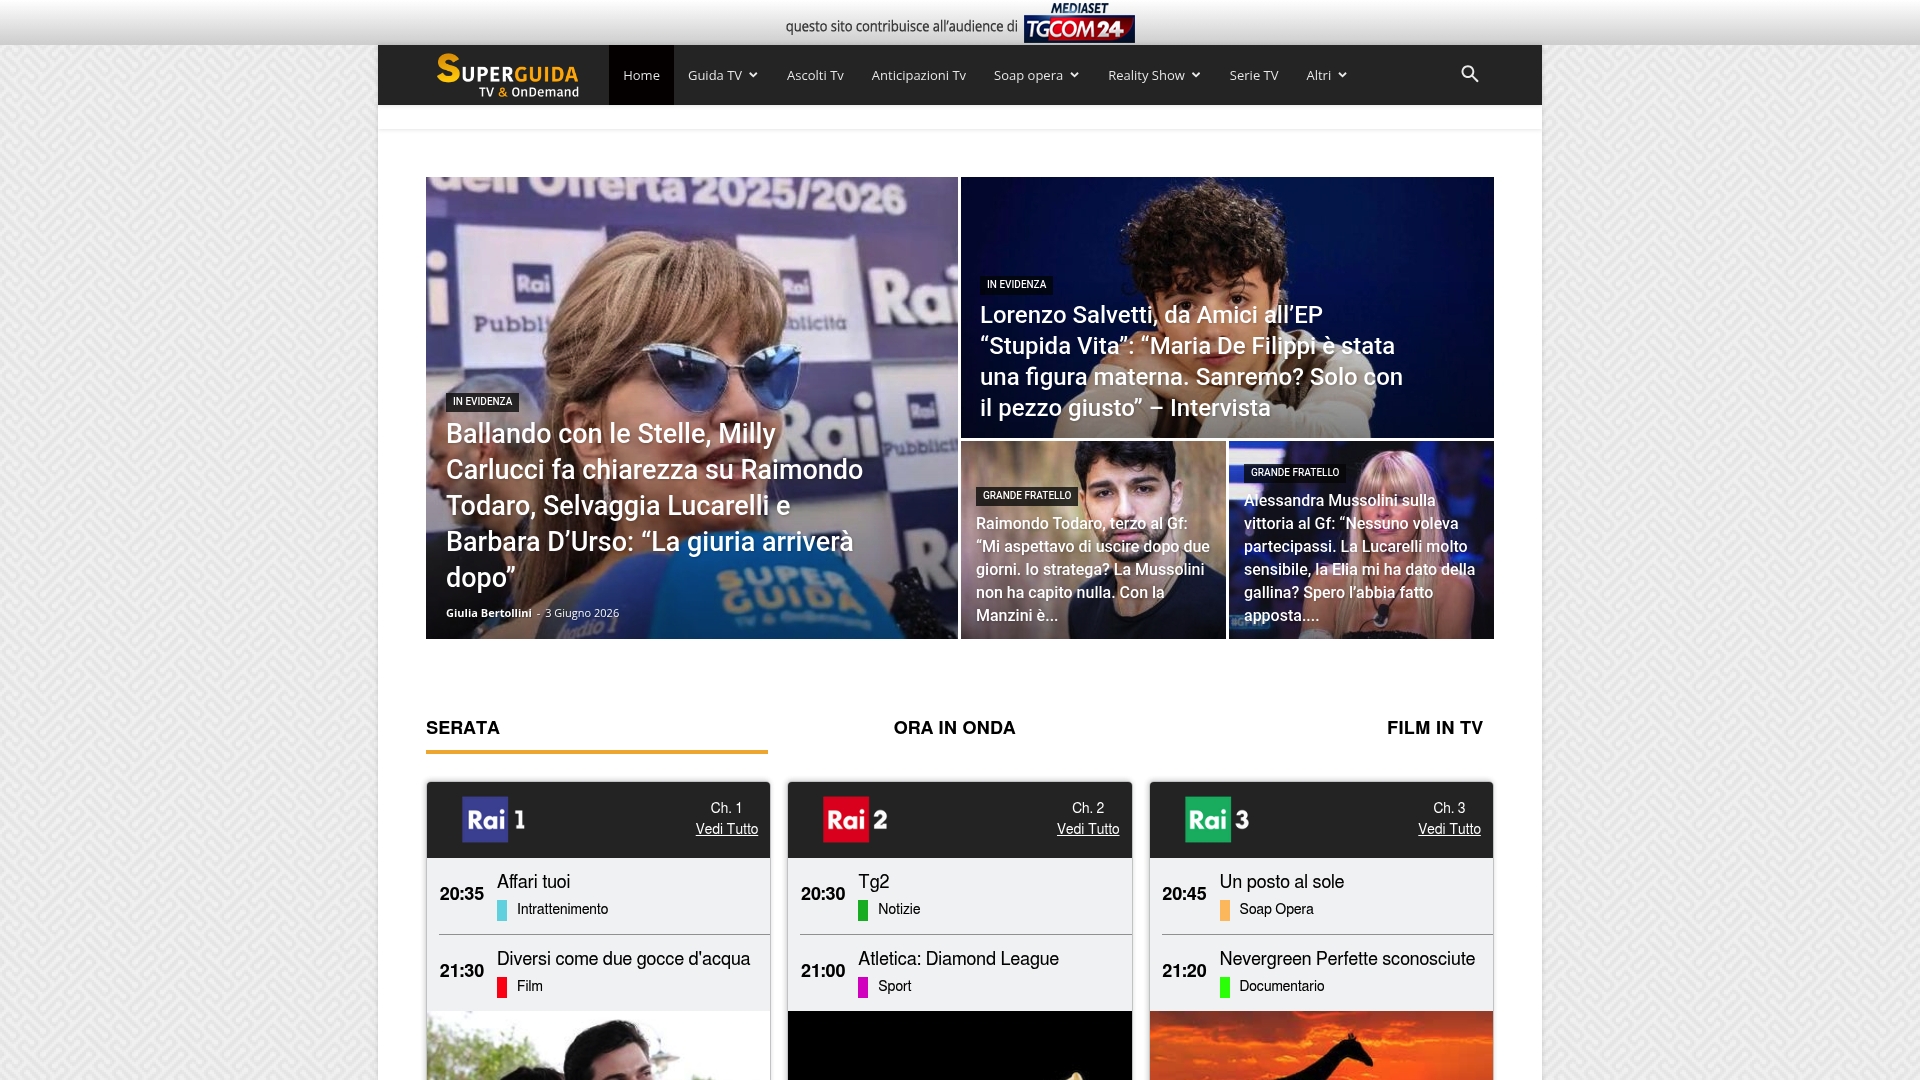Click the Rai 3 channel logo
Image resolution: width=1920 pixels, height=1080 pixels.
pyautogui.click(x=1217, y=820)
